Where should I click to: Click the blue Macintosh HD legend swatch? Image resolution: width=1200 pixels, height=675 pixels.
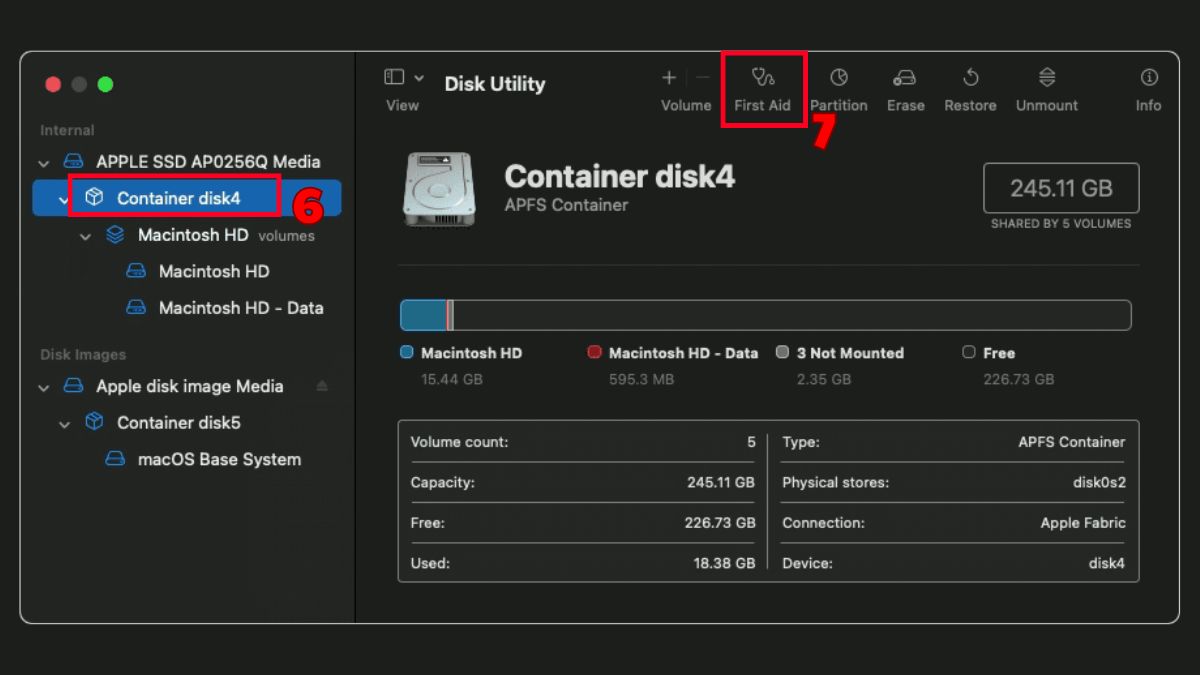point(407,352)
